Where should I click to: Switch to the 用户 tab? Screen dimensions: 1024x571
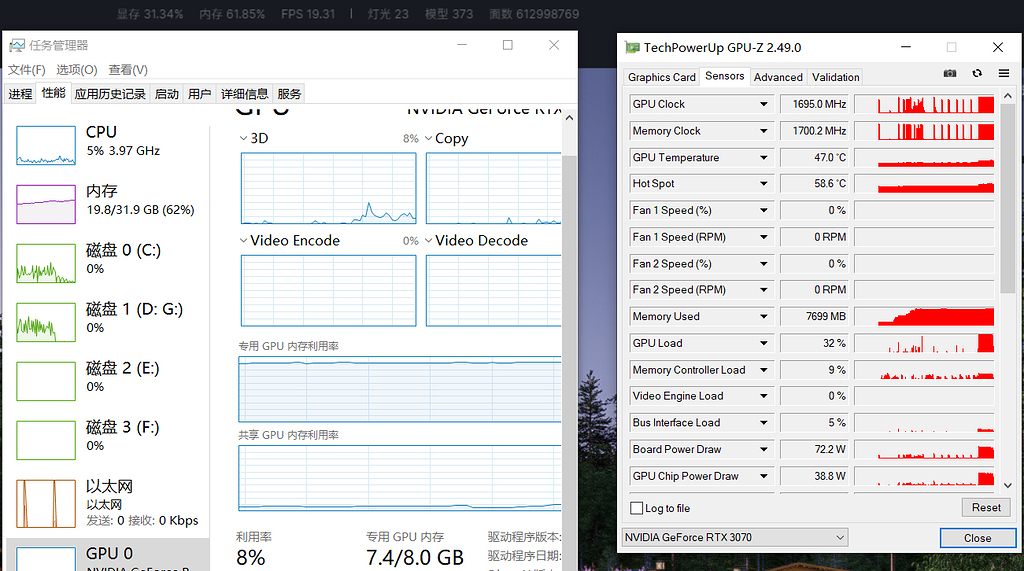click(x=199, y=94)
